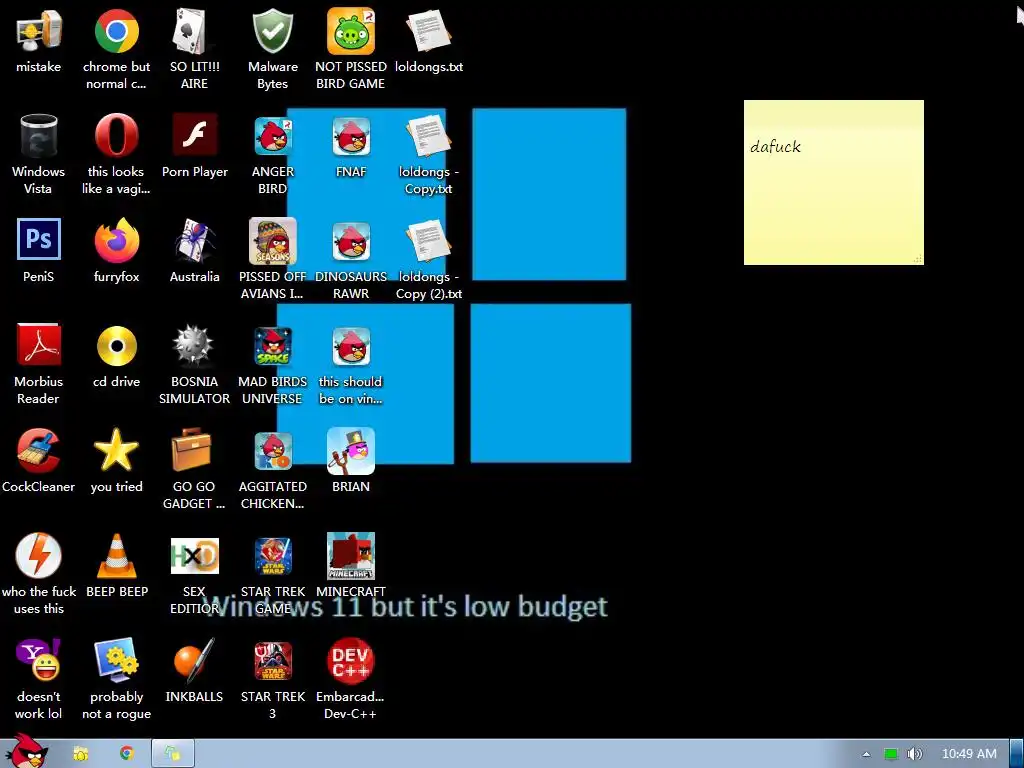Open the Angry Bird Start button
1024x768 pixels.
coord(25,752)
